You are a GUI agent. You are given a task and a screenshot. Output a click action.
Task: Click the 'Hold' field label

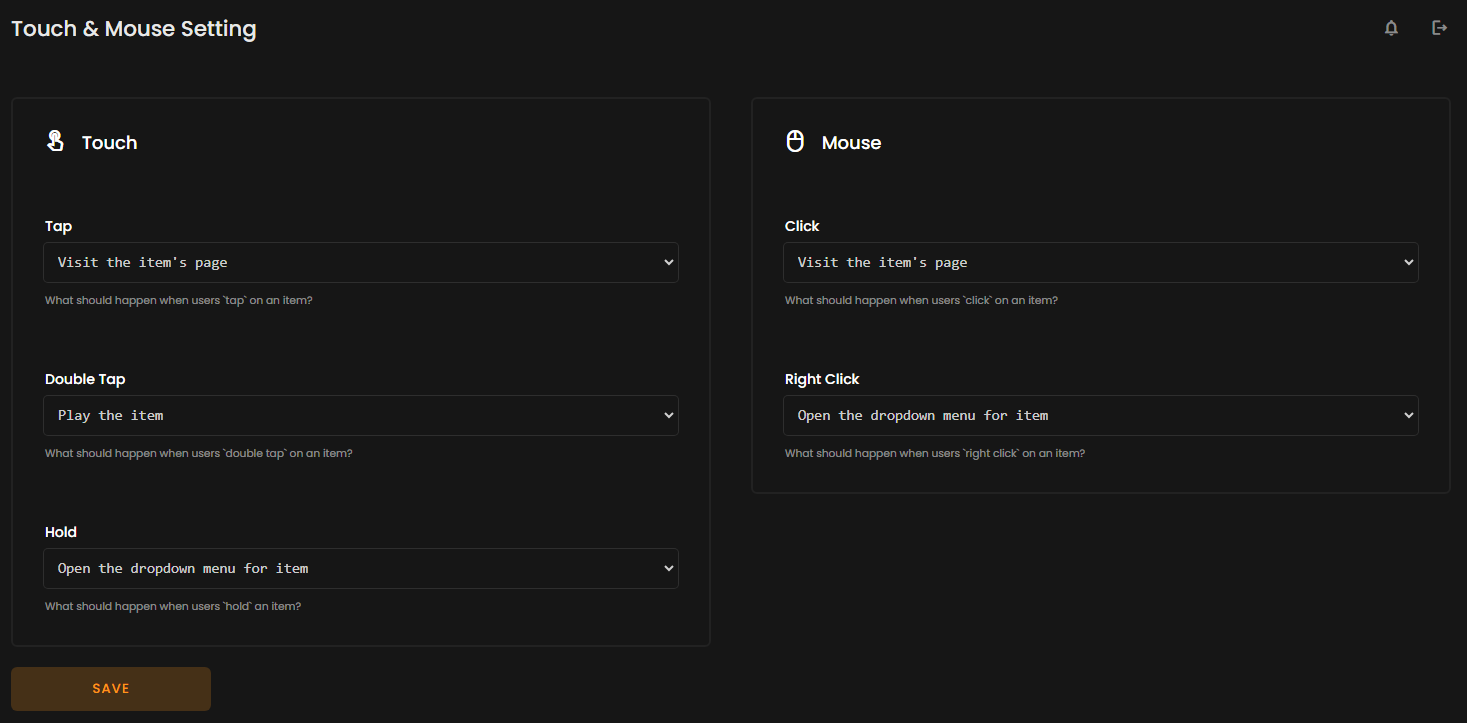61,532
